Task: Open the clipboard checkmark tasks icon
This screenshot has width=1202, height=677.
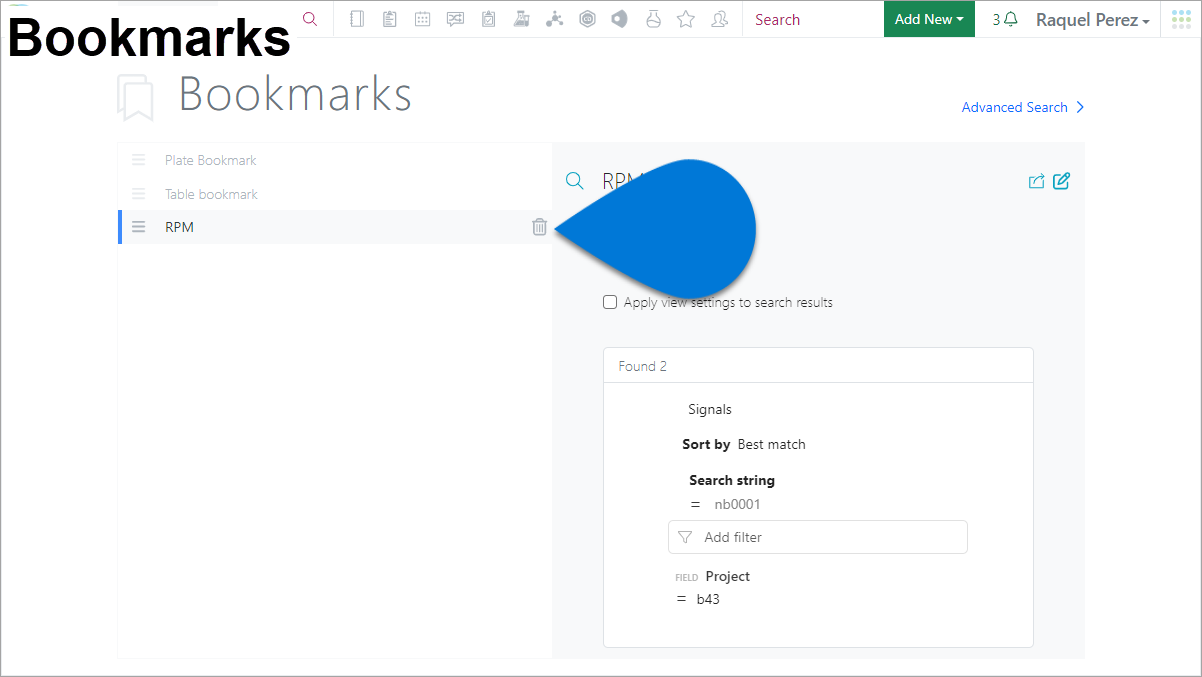Action: point(488,19)
